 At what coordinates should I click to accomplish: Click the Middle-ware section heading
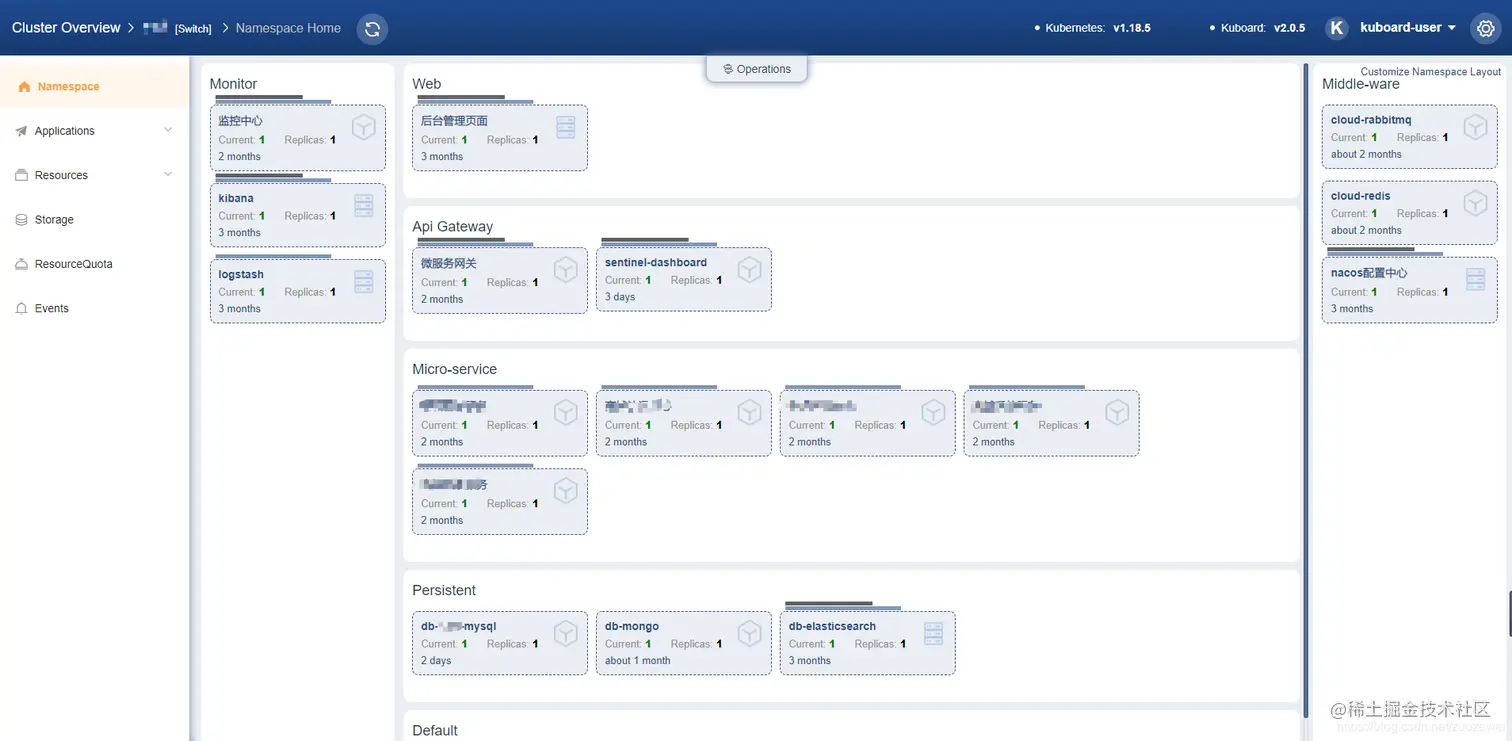point(1361,84)
